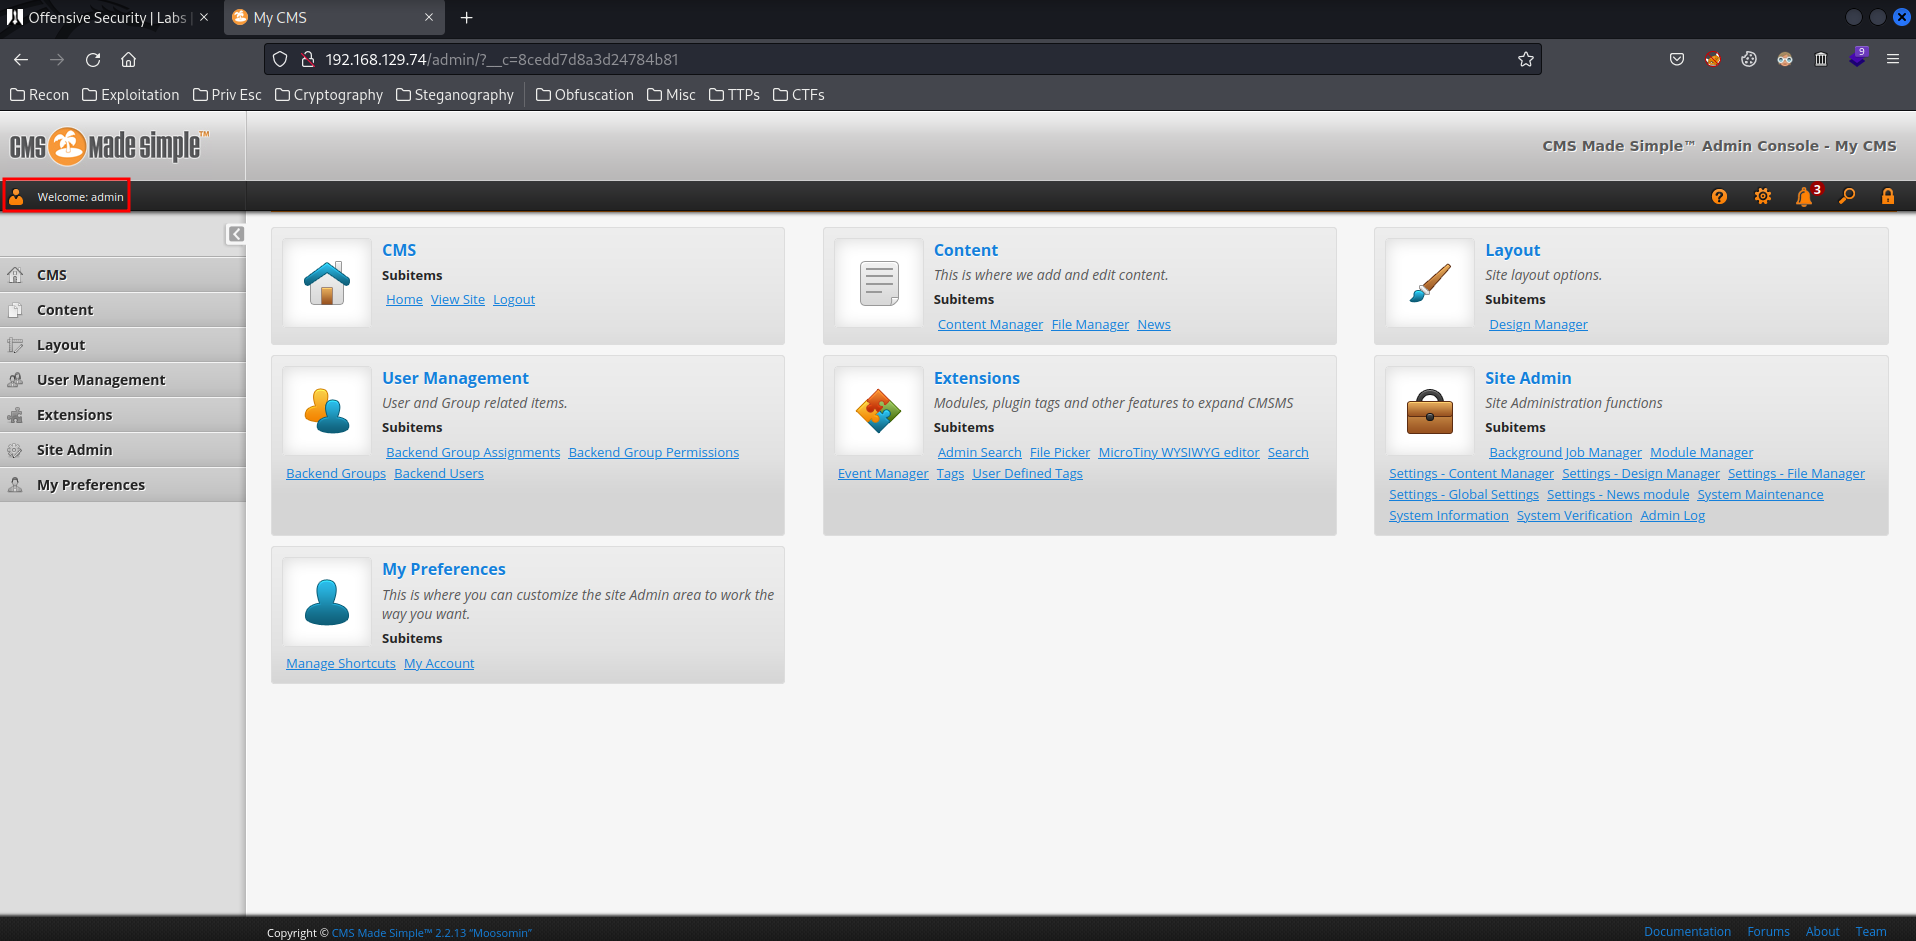Collapse the sidebar with the arrow toggle
The width and height of the screenshot is (1916, 941).
pos(236,234)
